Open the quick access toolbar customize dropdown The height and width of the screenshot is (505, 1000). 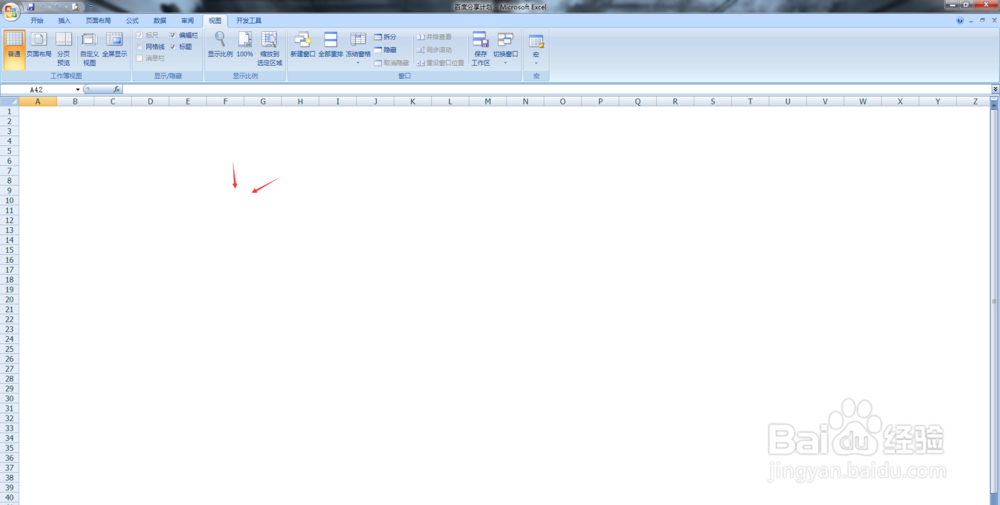click(x=91, y=6)
